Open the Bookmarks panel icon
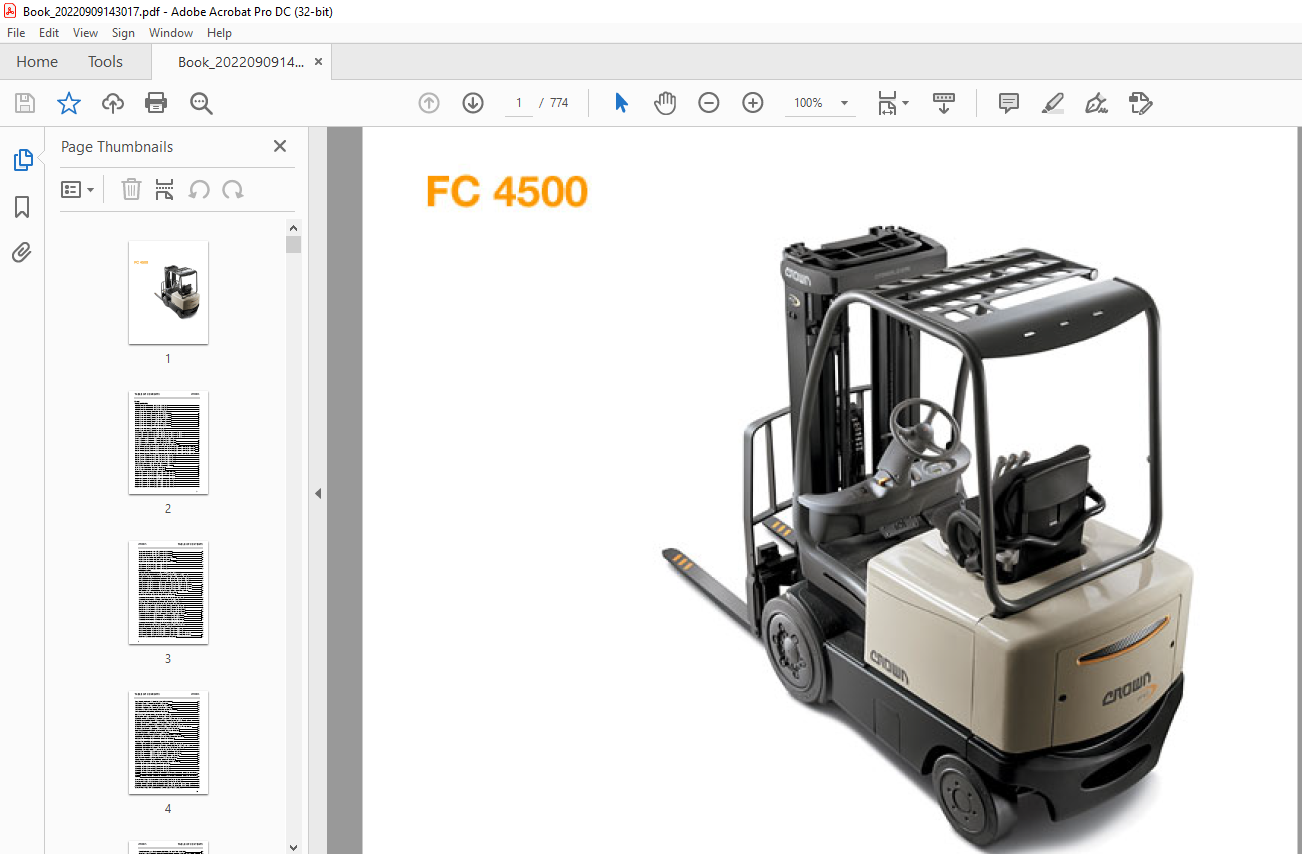 pyautogui.click(x=22, y=207)
